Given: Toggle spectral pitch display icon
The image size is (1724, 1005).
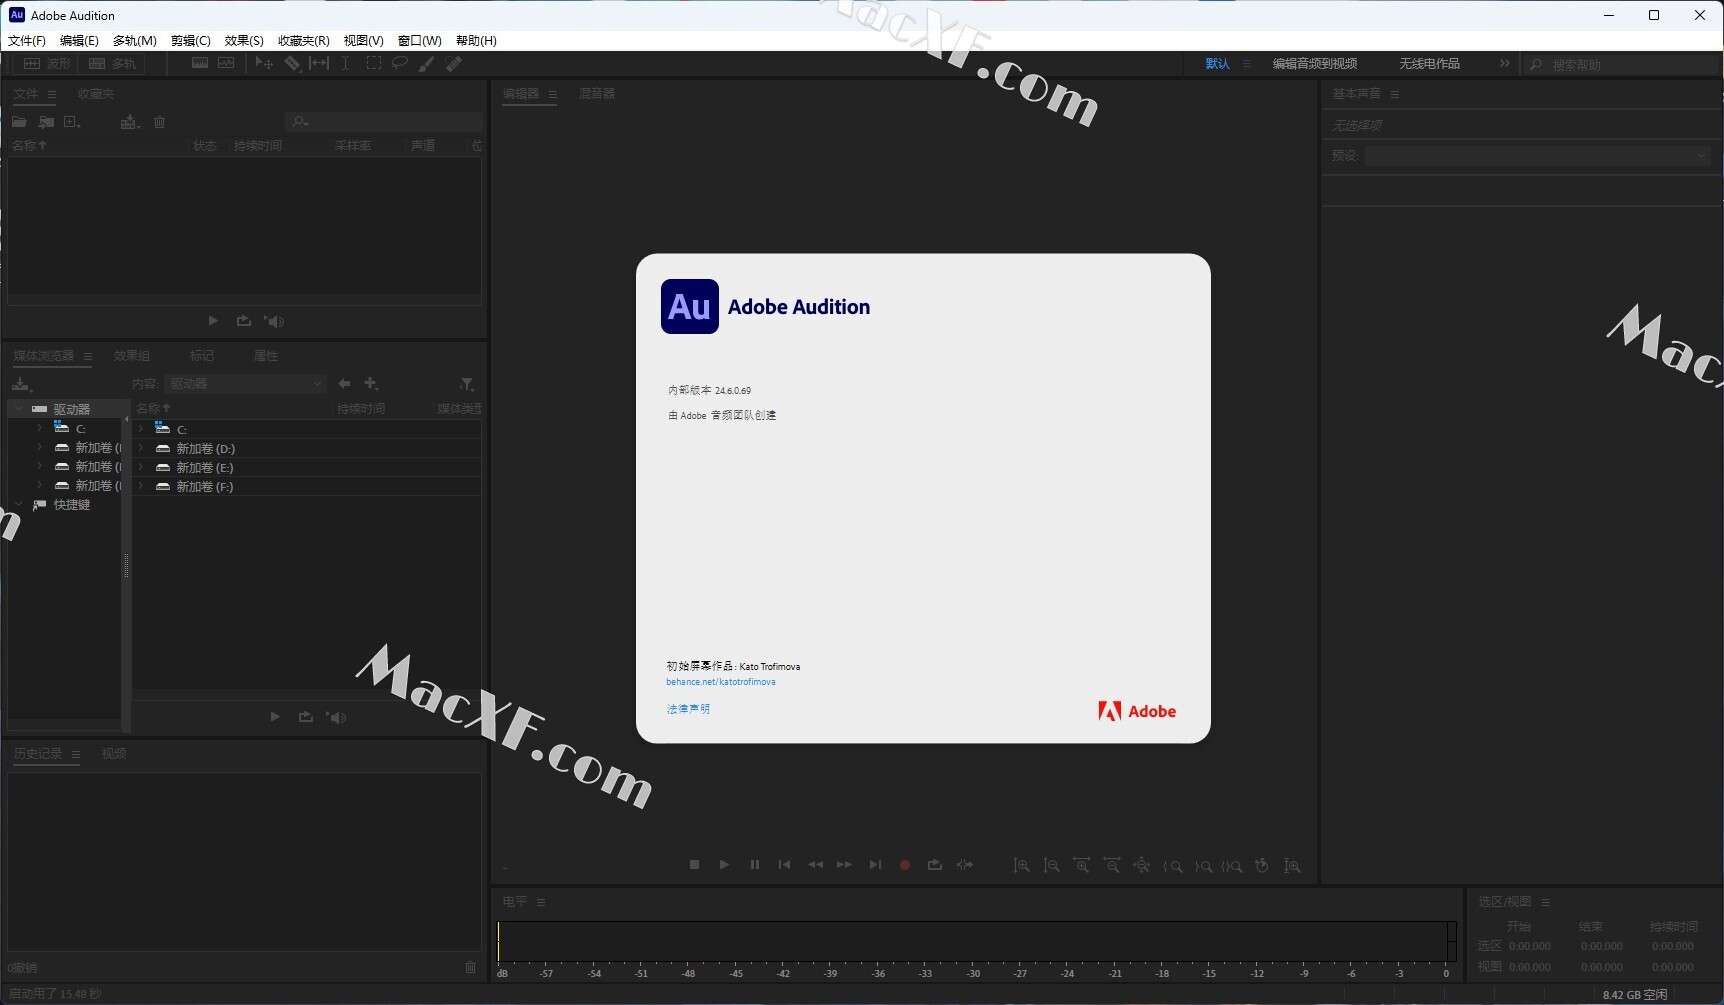Looking at the screenshot, I should coord(226,63).
